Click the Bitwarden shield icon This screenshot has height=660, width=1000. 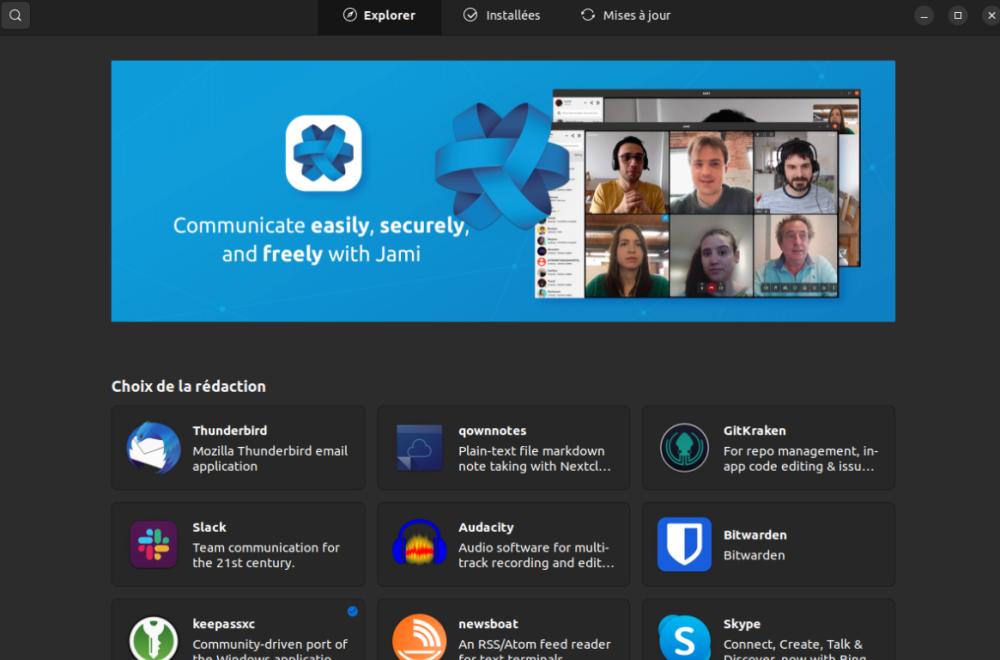(684, 544)
